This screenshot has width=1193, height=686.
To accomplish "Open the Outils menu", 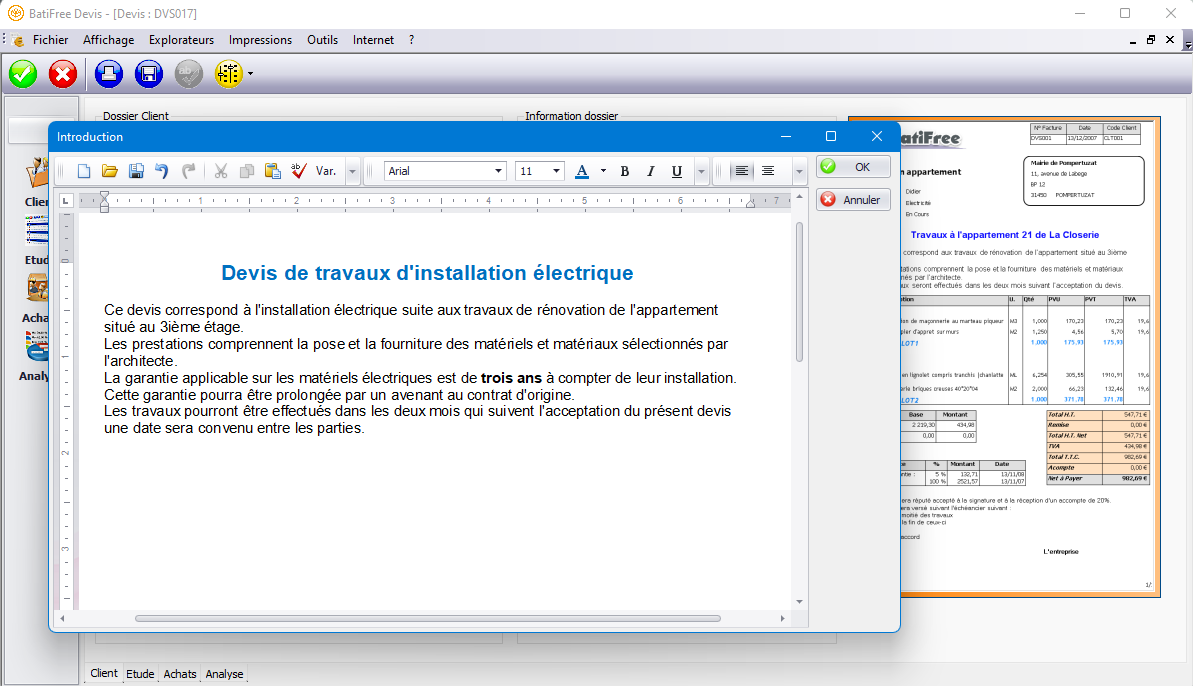I will [x=323, y=40].
